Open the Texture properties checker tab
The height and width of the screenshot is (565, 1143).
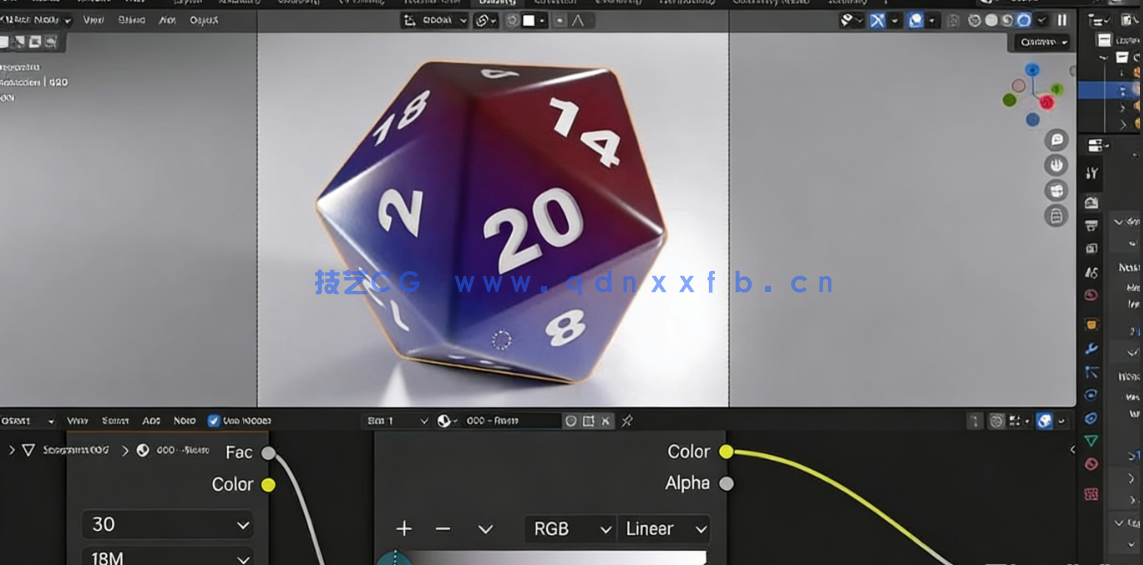click(x=1091, y=494)
